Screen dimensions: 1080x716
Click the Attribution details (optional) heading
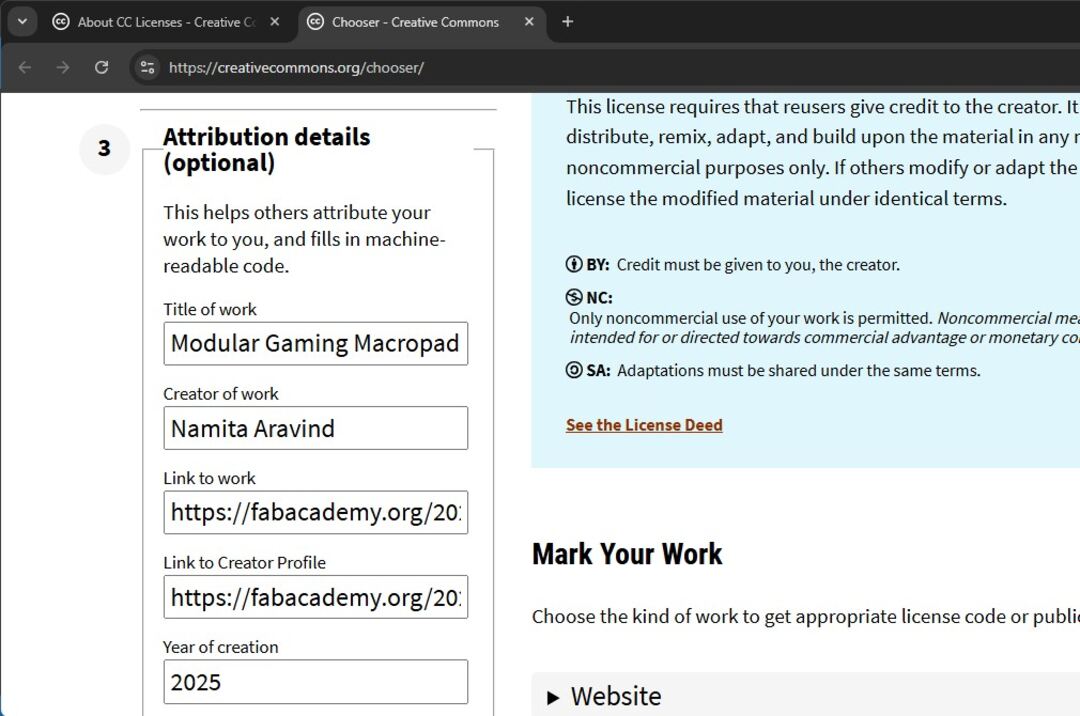pyautogui.click(x=267, y=149)
